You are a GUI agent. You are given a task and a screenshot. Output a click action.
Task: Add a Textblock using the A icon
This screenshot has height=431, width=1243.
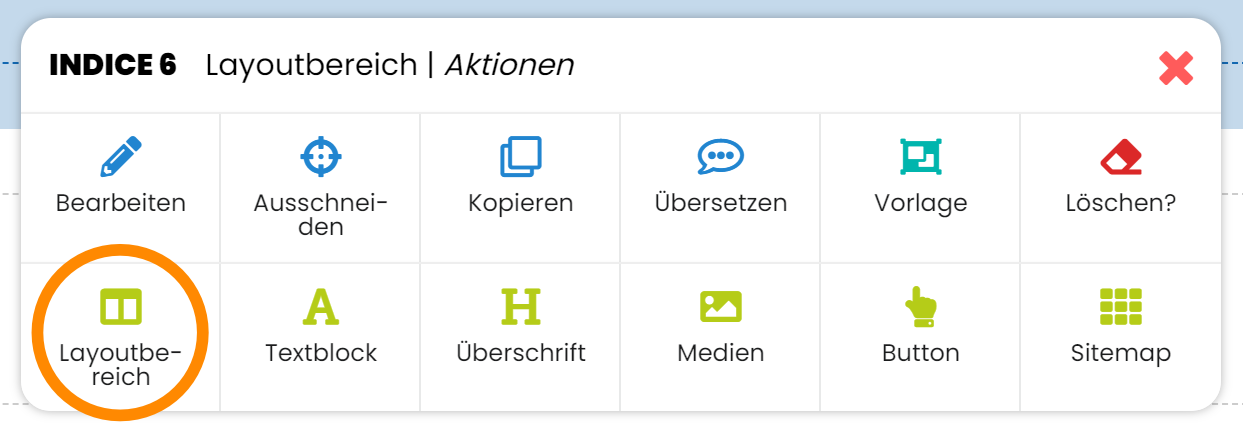[321, 307]
